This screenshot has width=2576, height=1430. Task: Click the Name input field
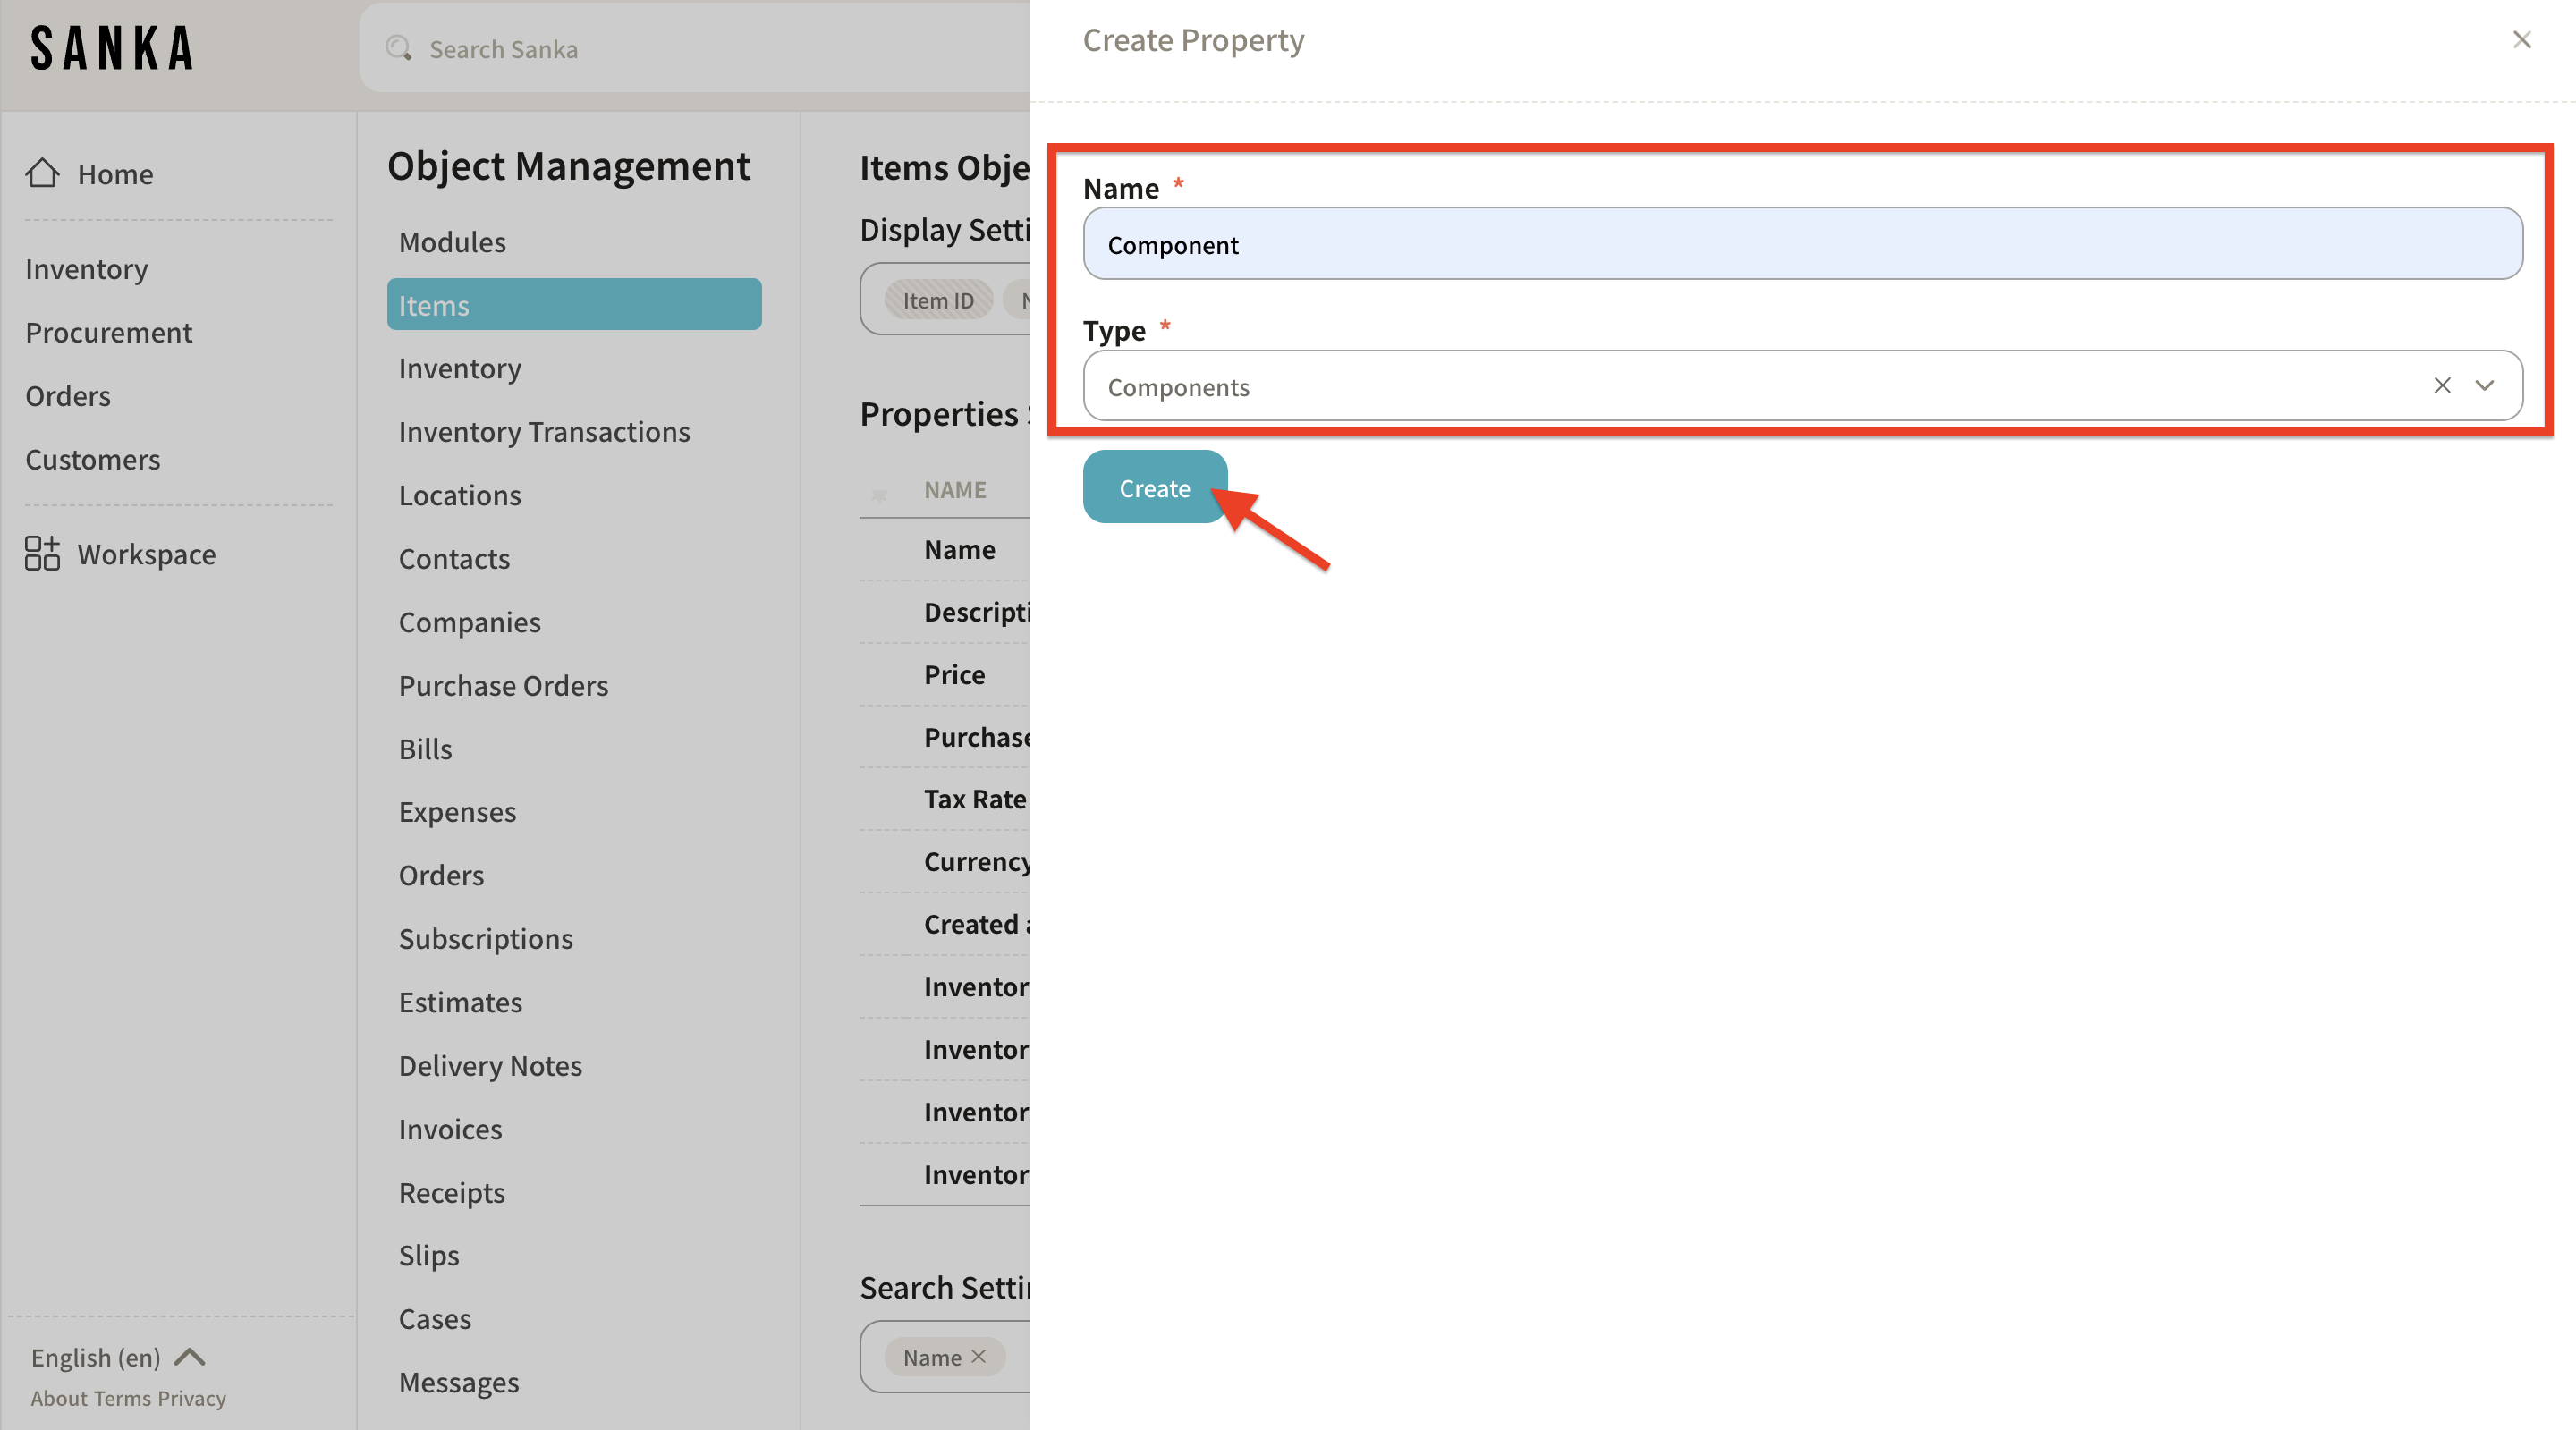click(1802, 244)
